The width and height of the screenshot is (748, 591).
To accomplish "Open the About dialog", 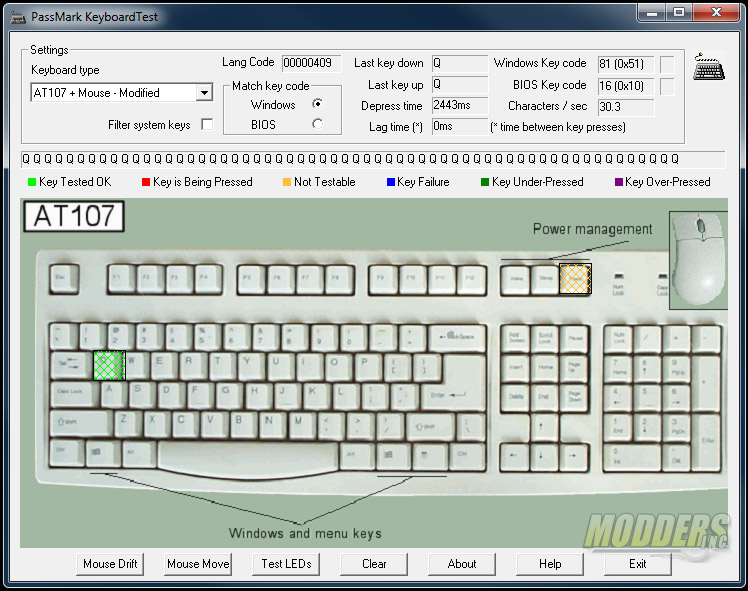I will pyautogui.click(x=462, y=564).
